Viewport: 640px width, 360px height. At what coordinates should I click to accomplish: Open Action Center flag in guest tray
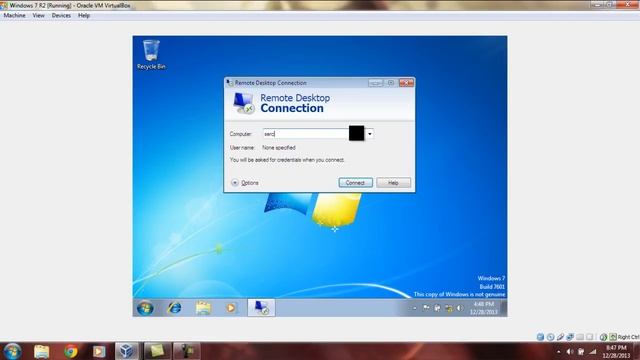426,308
